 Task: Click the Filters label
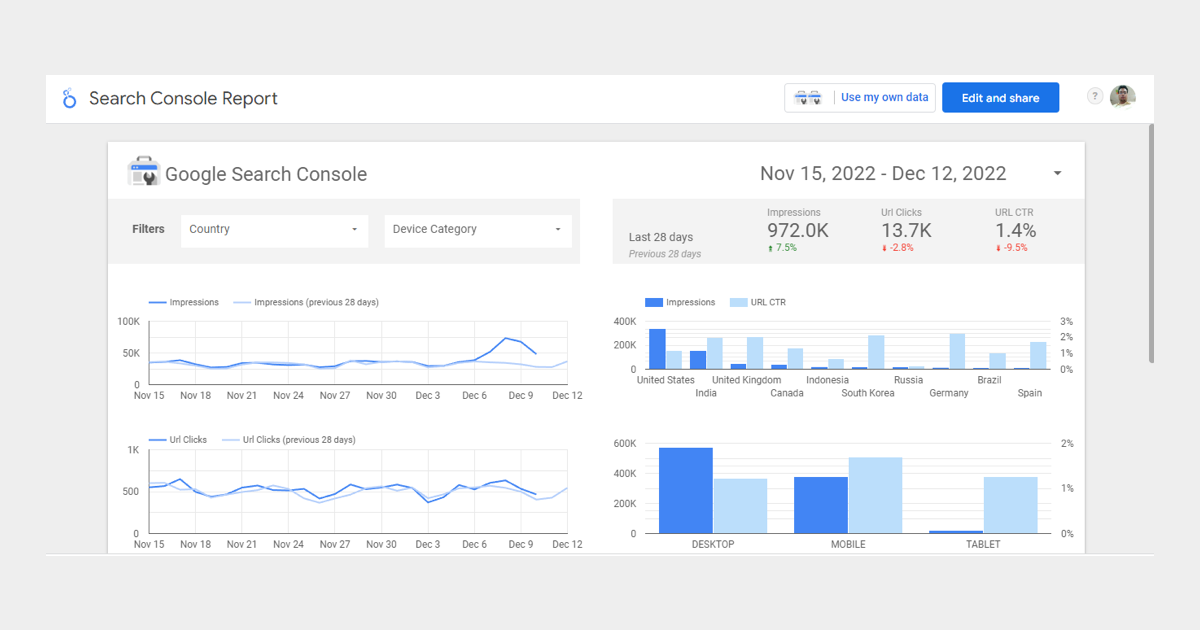point(148,229)
